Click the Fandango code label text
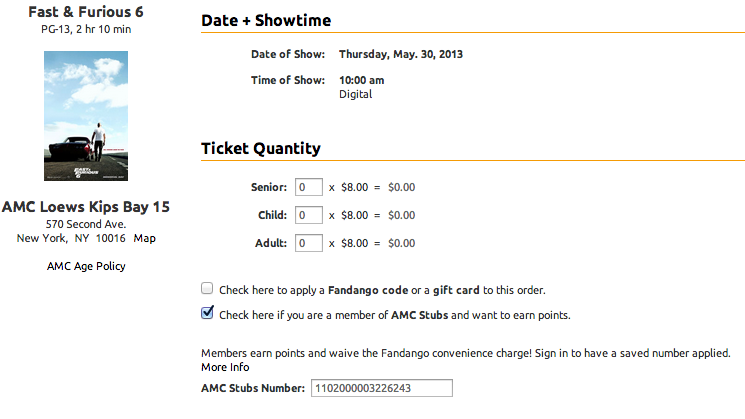This screenshot has width=745, height=419. point(368,290)
